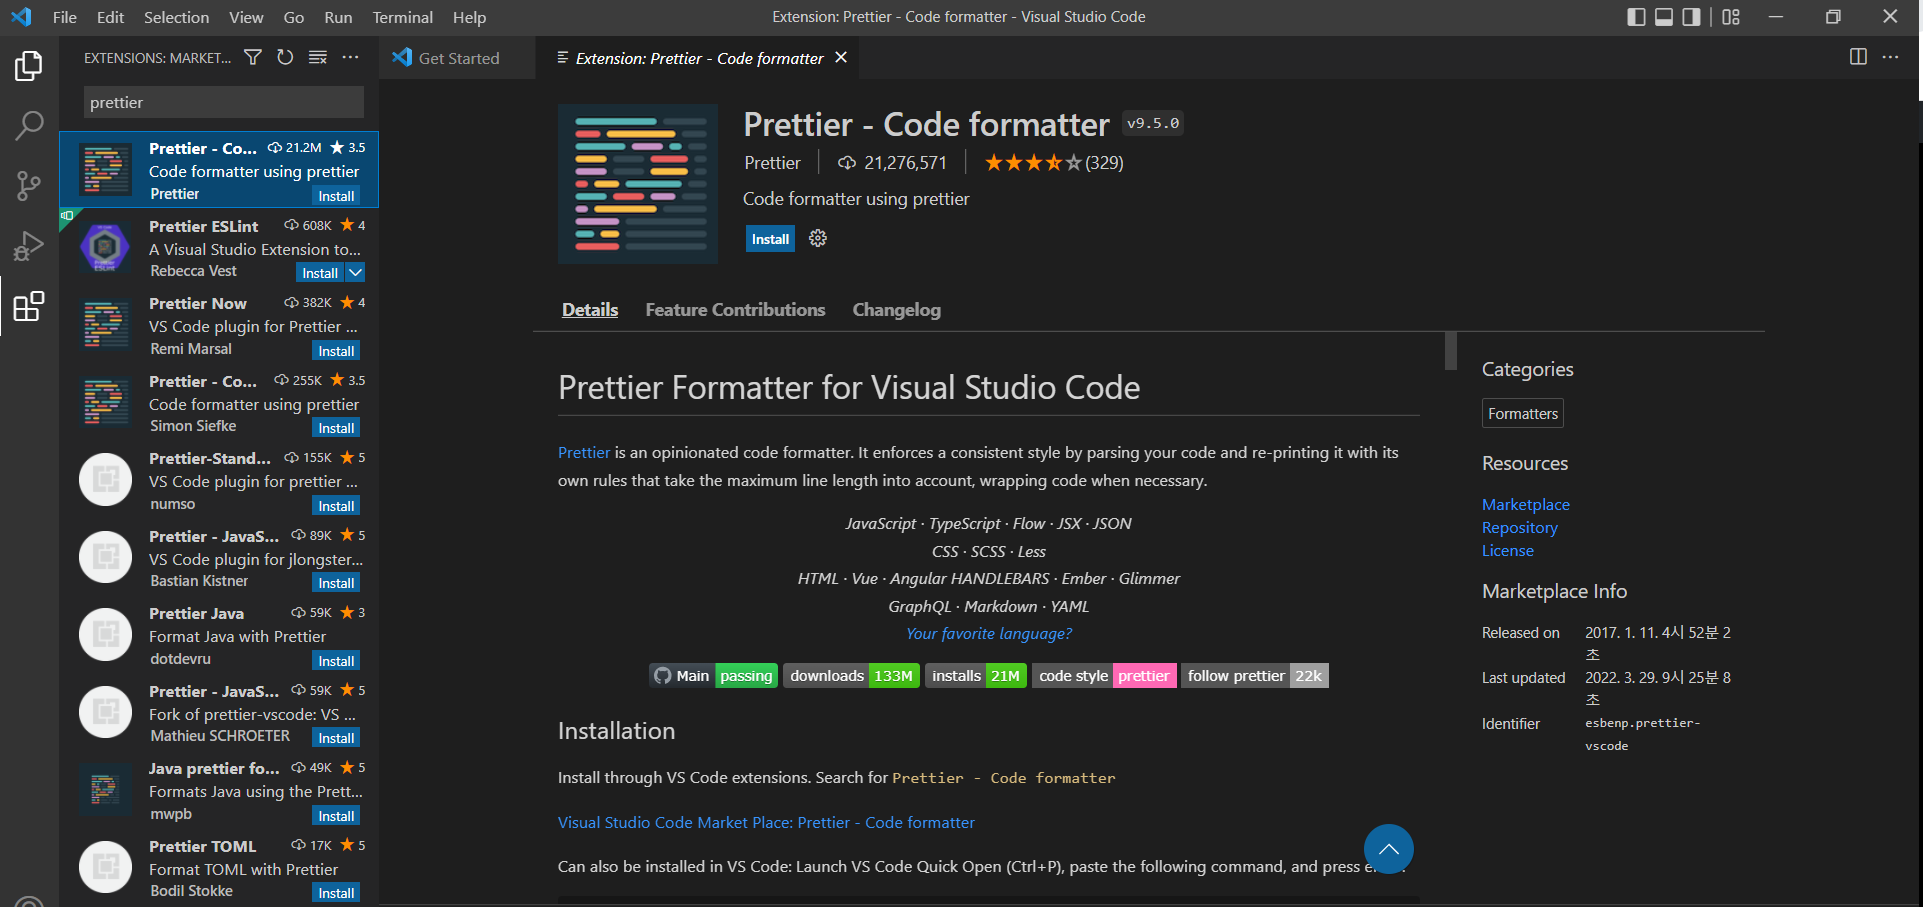Toggle secondary side bar layout icon
The height and width of the screenshot is (907, 1923).
1691,17
